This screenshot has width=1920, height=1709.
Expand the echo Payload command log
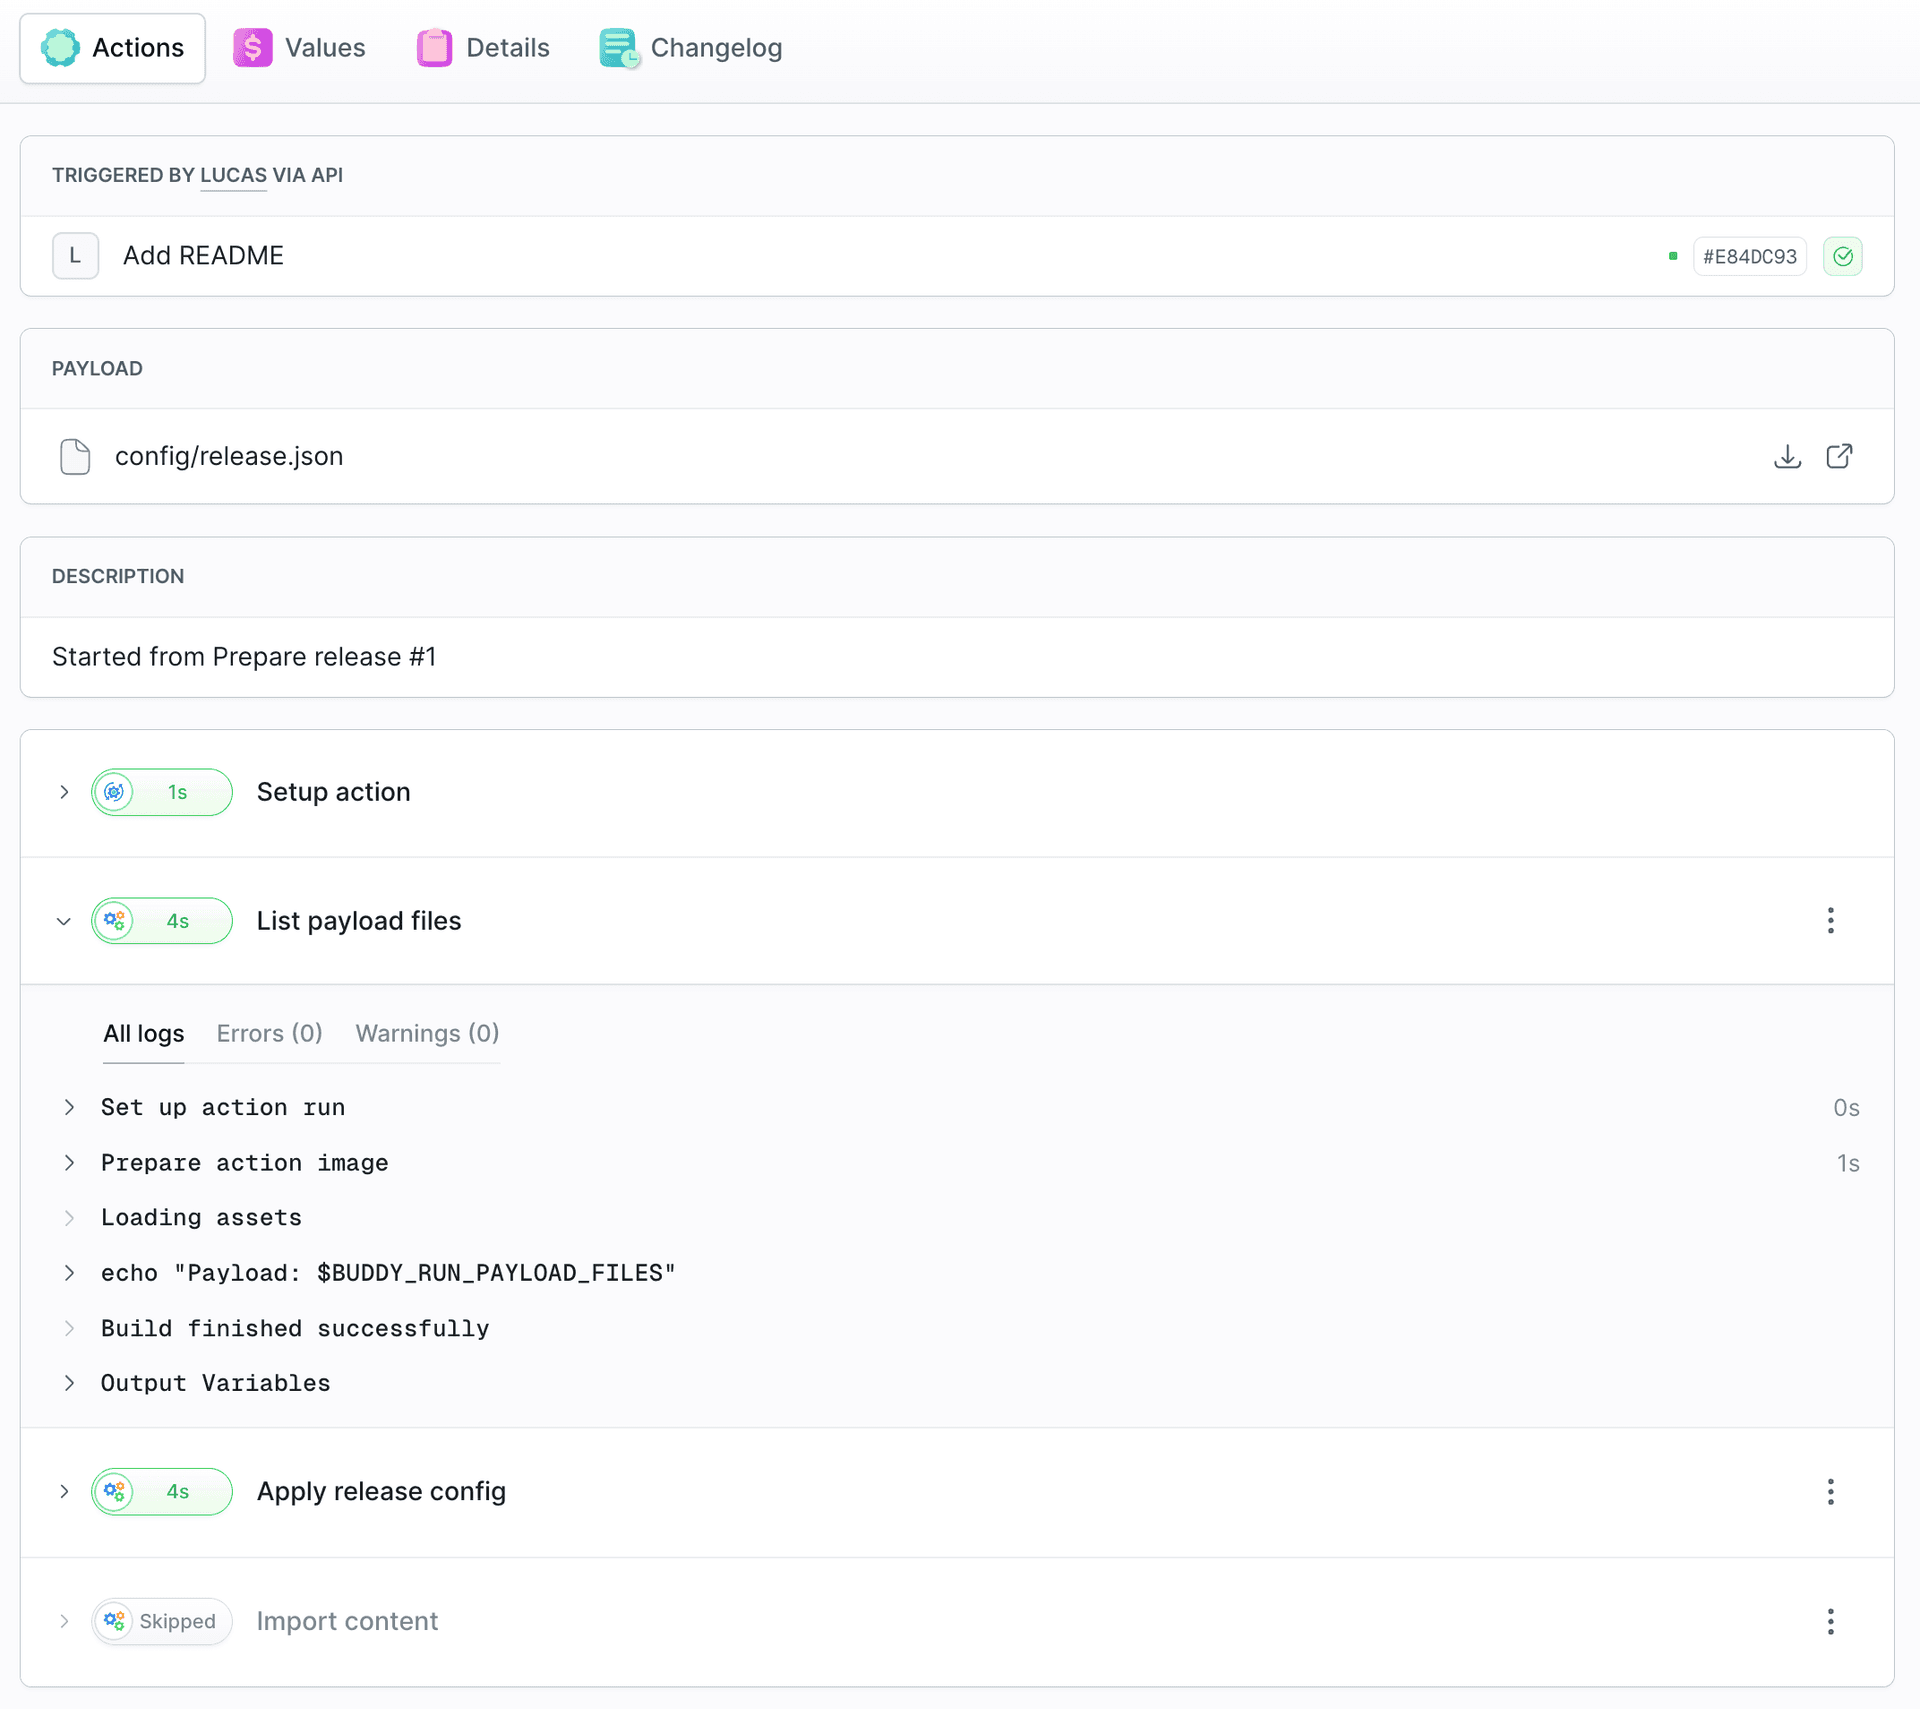[69, 1273]
